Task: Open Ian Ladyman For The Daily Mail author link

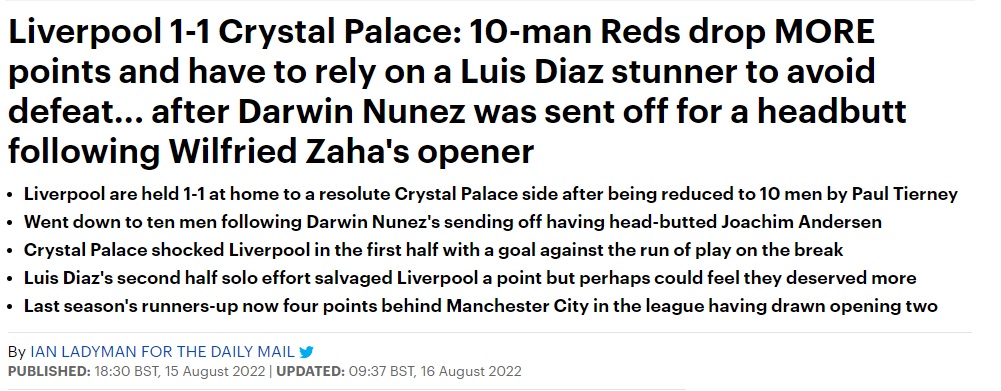Action: (x=162, y=352)
